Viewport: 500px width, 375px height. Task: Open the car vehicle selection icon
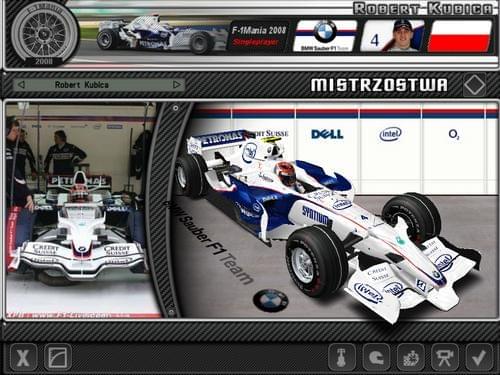click(x=411, y=357)
